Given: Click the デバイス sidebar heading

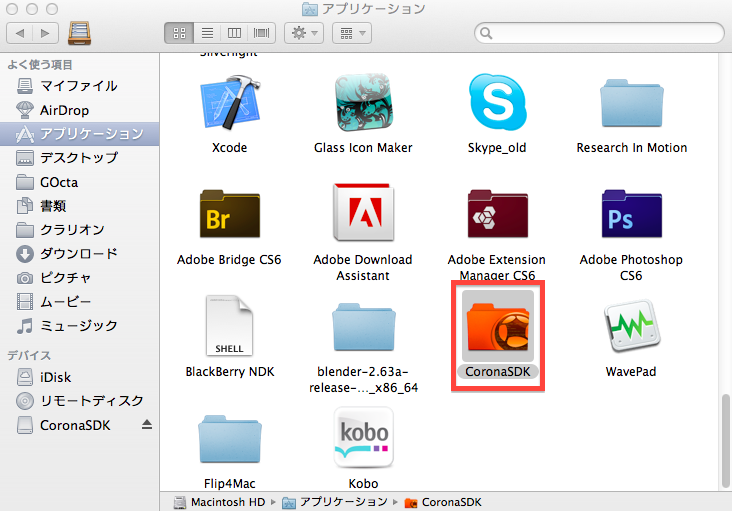Looking at the screenshot, I should pyautogui.click(x=29, y=356).
